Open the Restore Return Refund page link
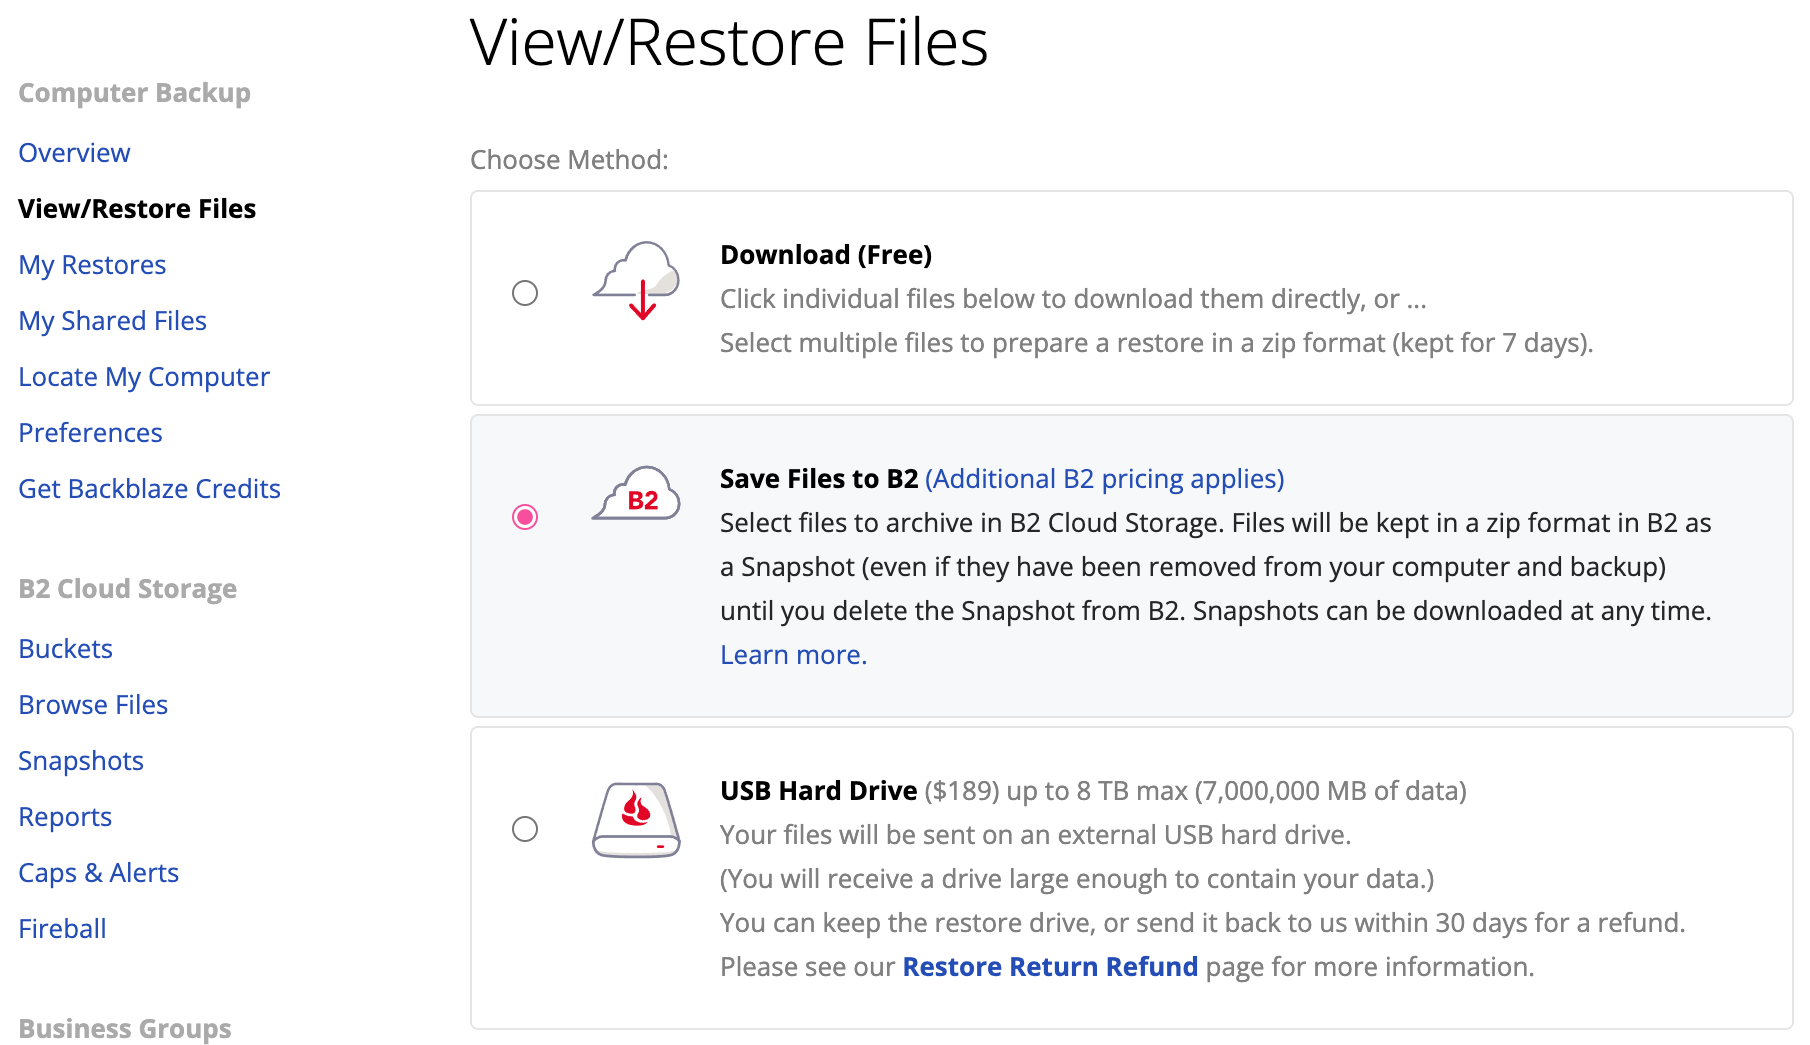Image resolution: width=1810 pixels, height=1045 pixels. [1050, 967]
